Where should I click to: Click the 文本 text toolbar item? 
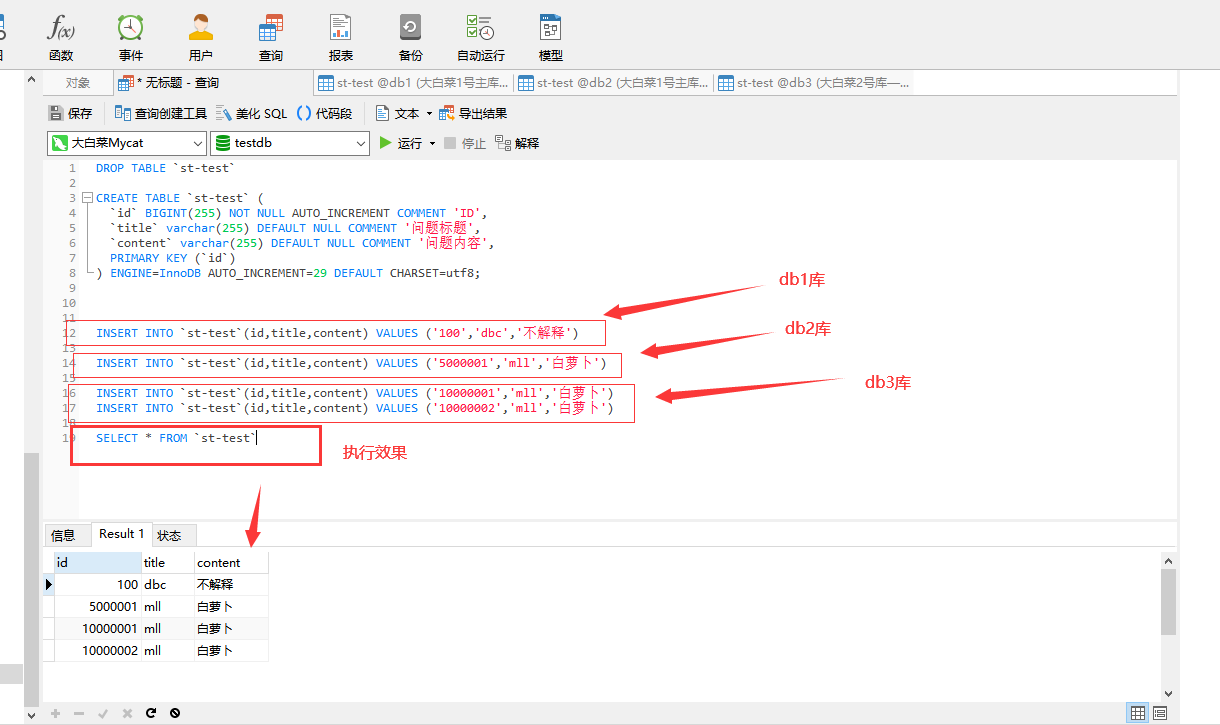click(397, 114)
